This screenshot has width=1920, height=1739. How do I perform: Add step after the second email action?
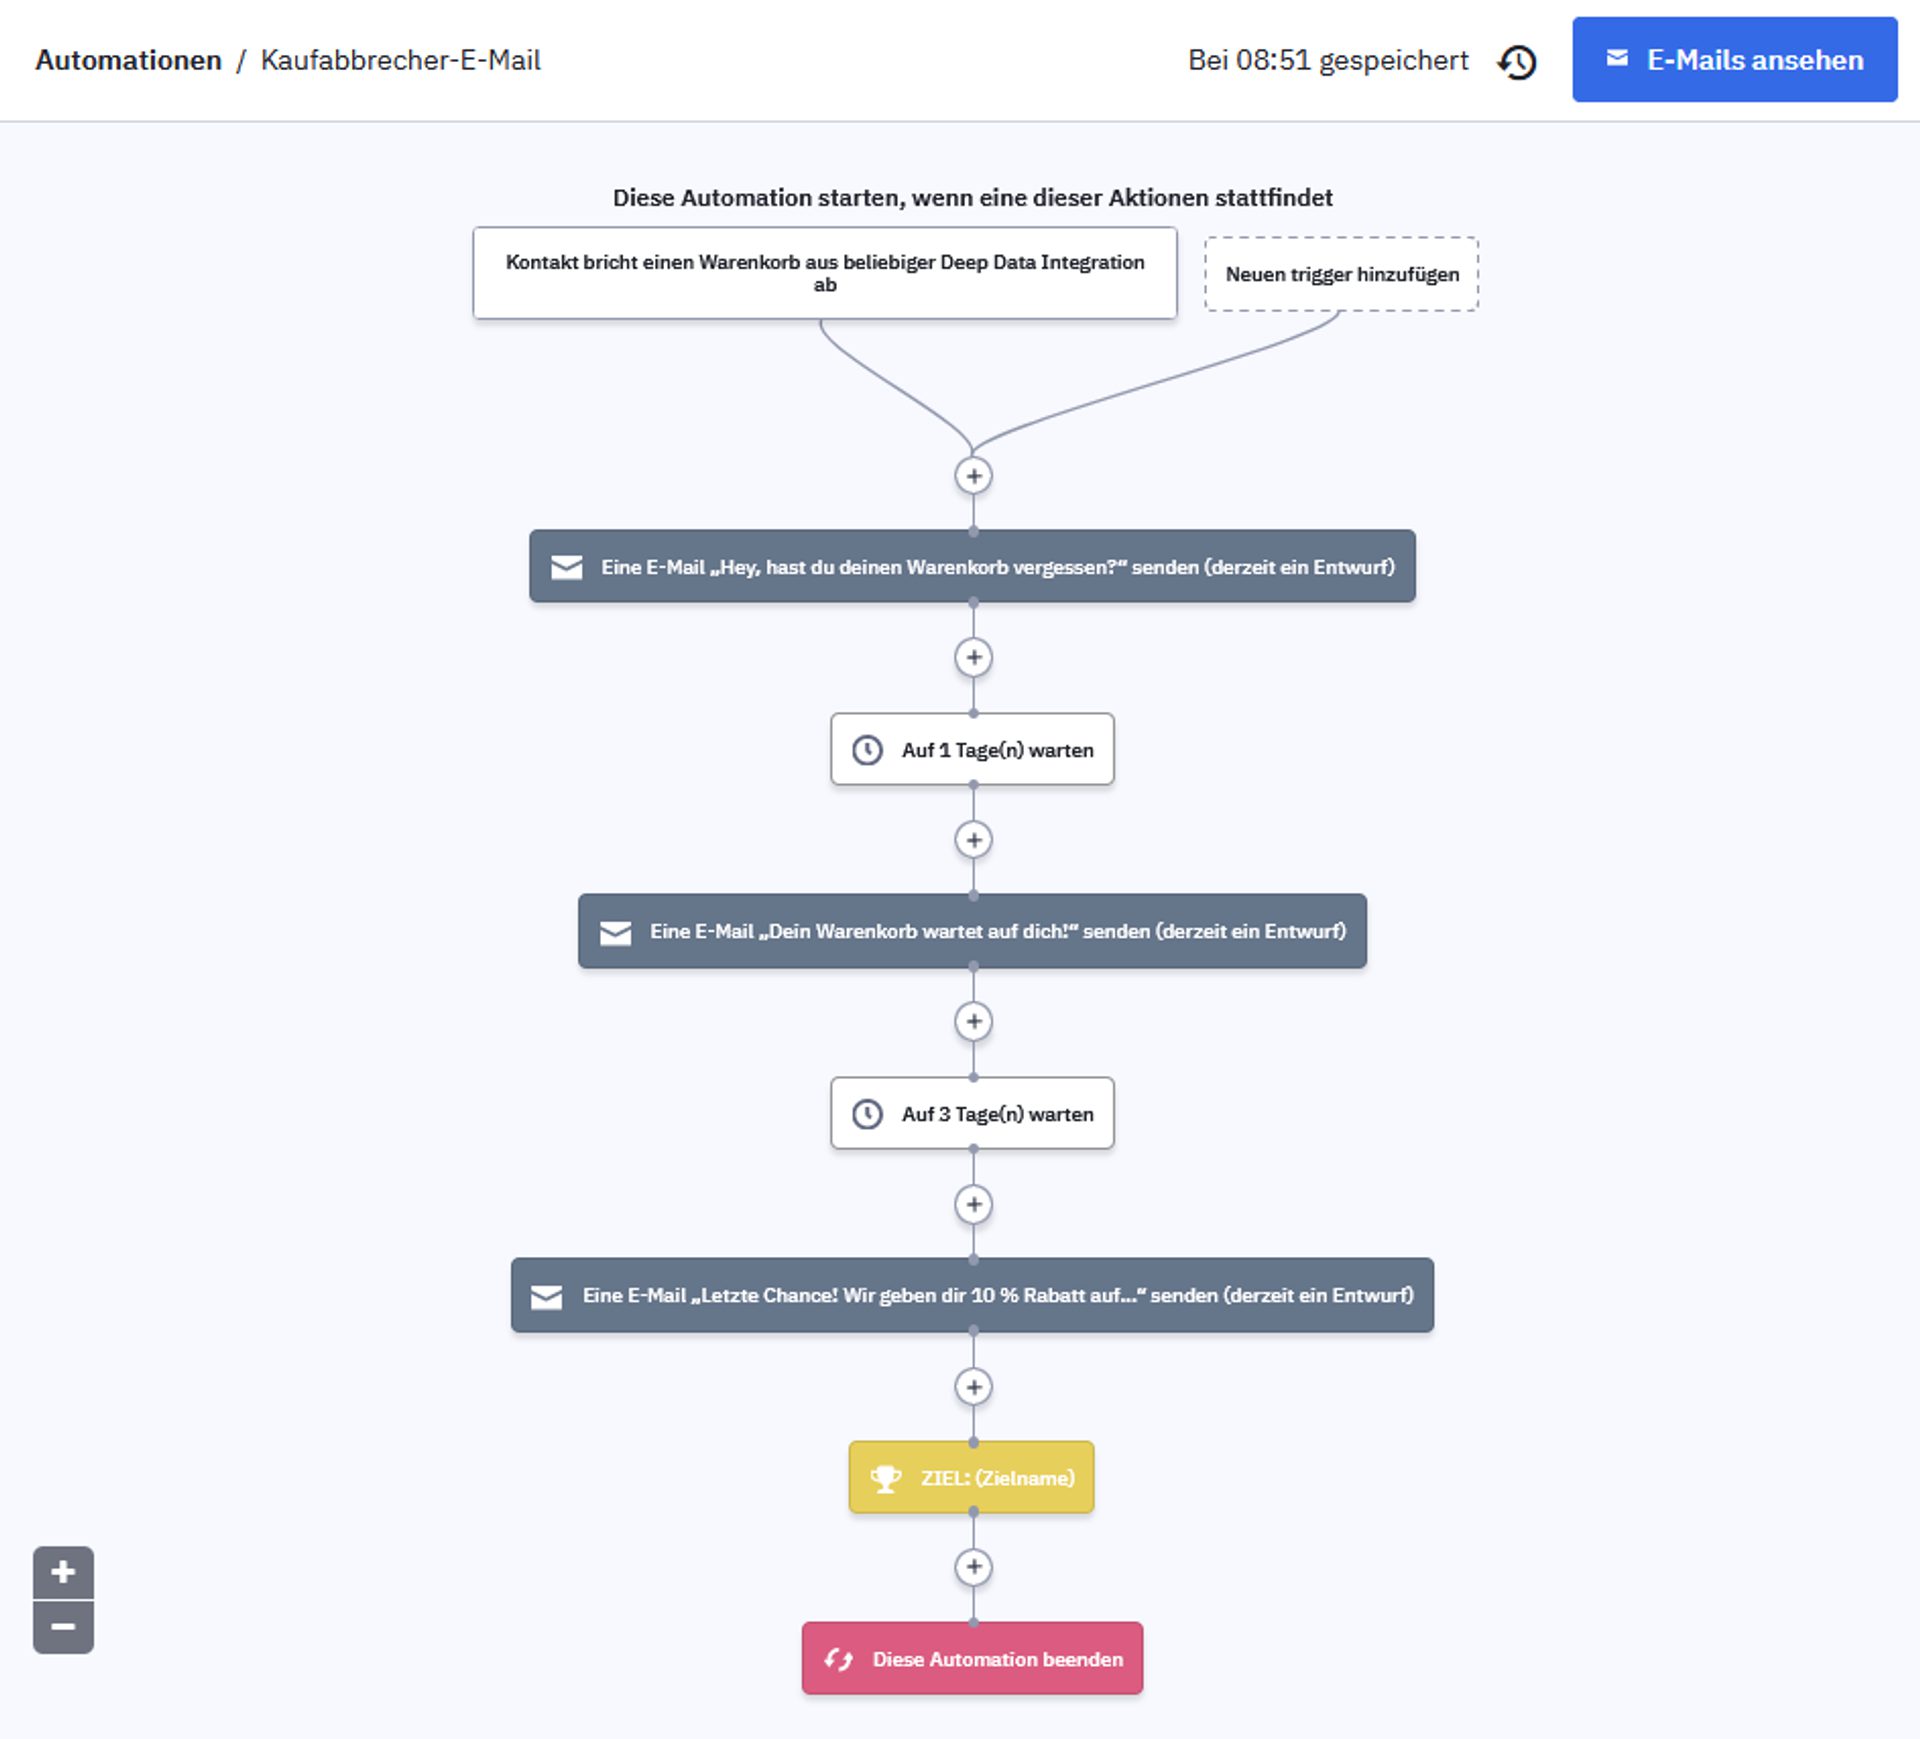coord(973,1022)
